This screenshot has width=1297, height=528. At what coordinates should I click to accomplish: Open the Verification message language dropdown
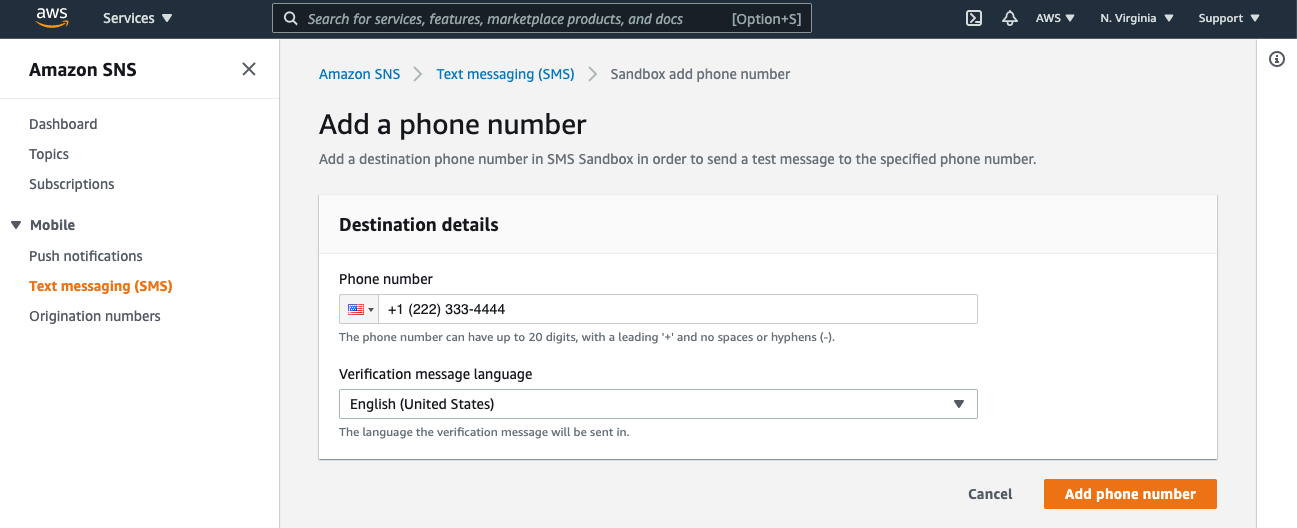[x=658, y=404]
